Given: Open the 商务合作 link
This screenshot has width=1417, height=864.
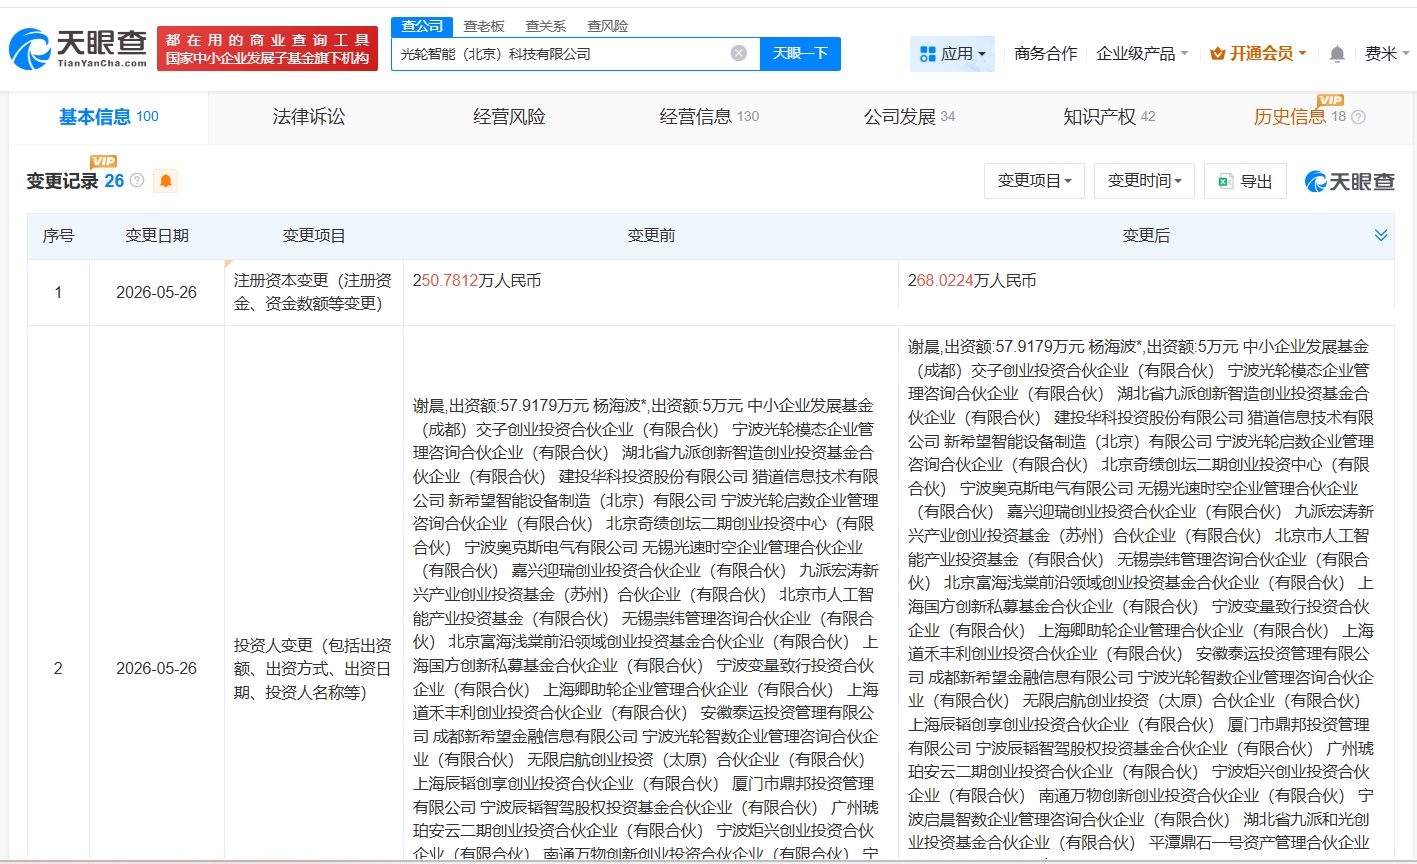Looking at the screenshot, I should [1045, 54].
